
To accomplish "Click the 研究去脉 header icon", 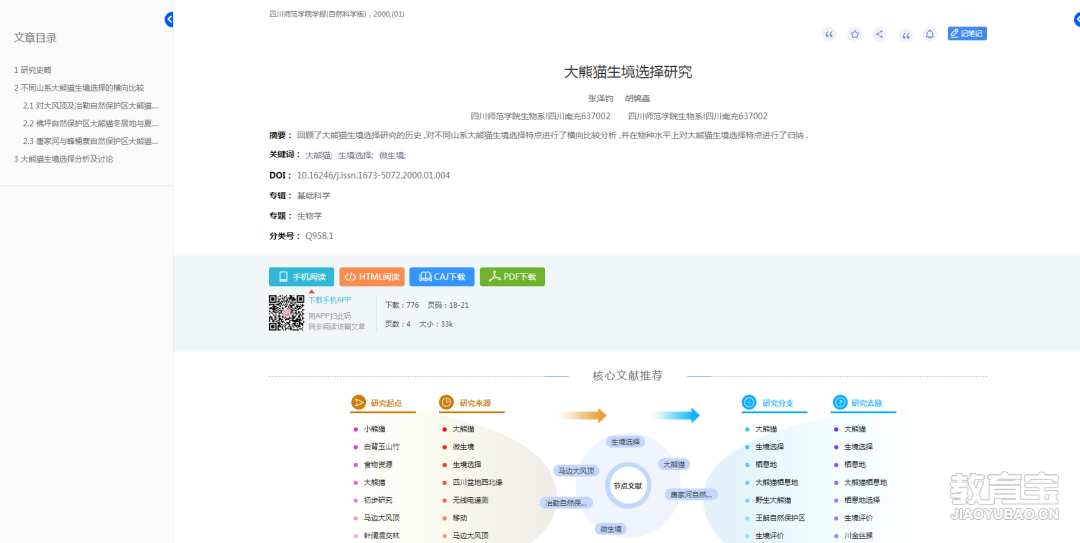I will tap(840, 402).
